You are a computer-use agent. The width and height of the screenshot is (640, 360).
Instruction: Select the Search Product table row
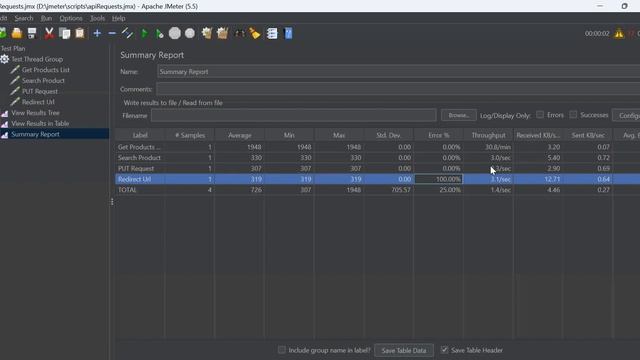click(x=378, y=158)
